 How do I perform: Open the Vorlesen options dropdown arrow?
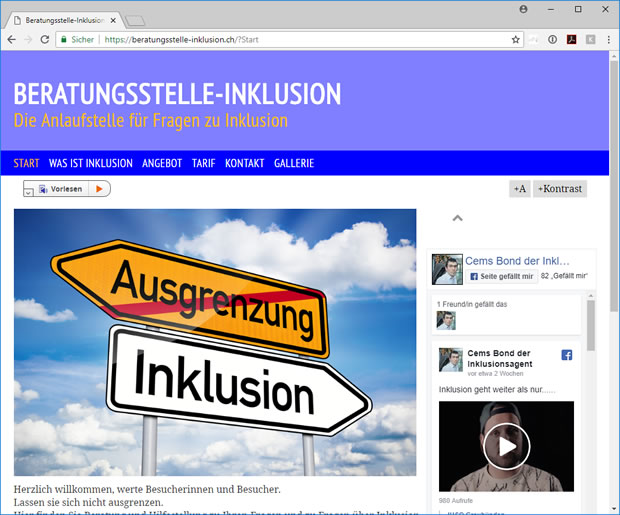click(29, 190)
